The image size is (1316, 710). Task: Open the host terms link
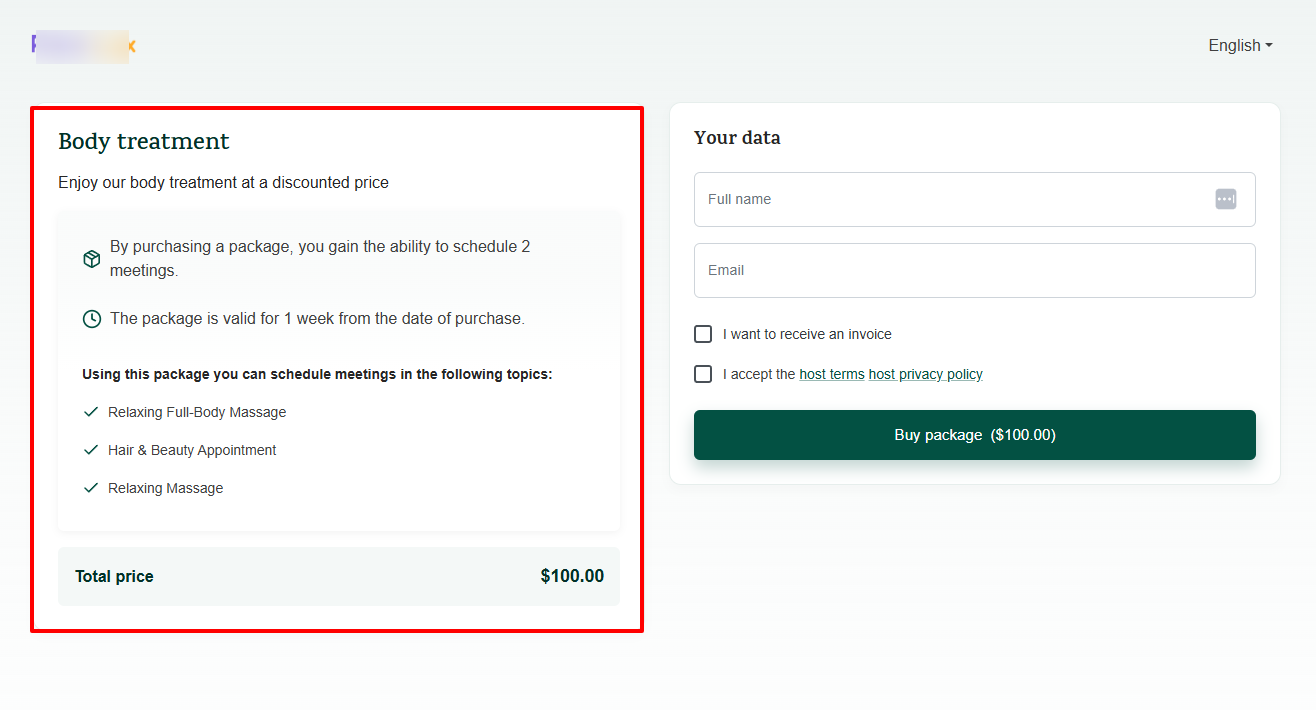coord(831,374)
